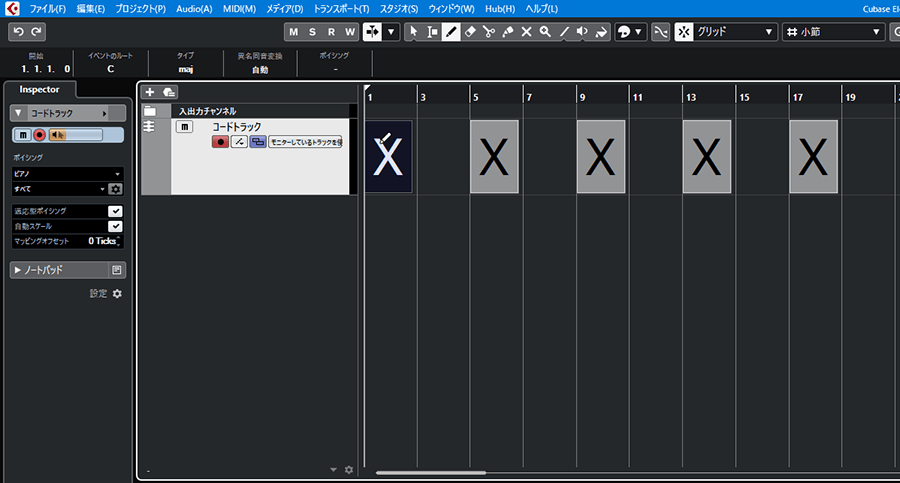Select the Erase tool
The image size is (900, 483).
(x=470, y=32)
